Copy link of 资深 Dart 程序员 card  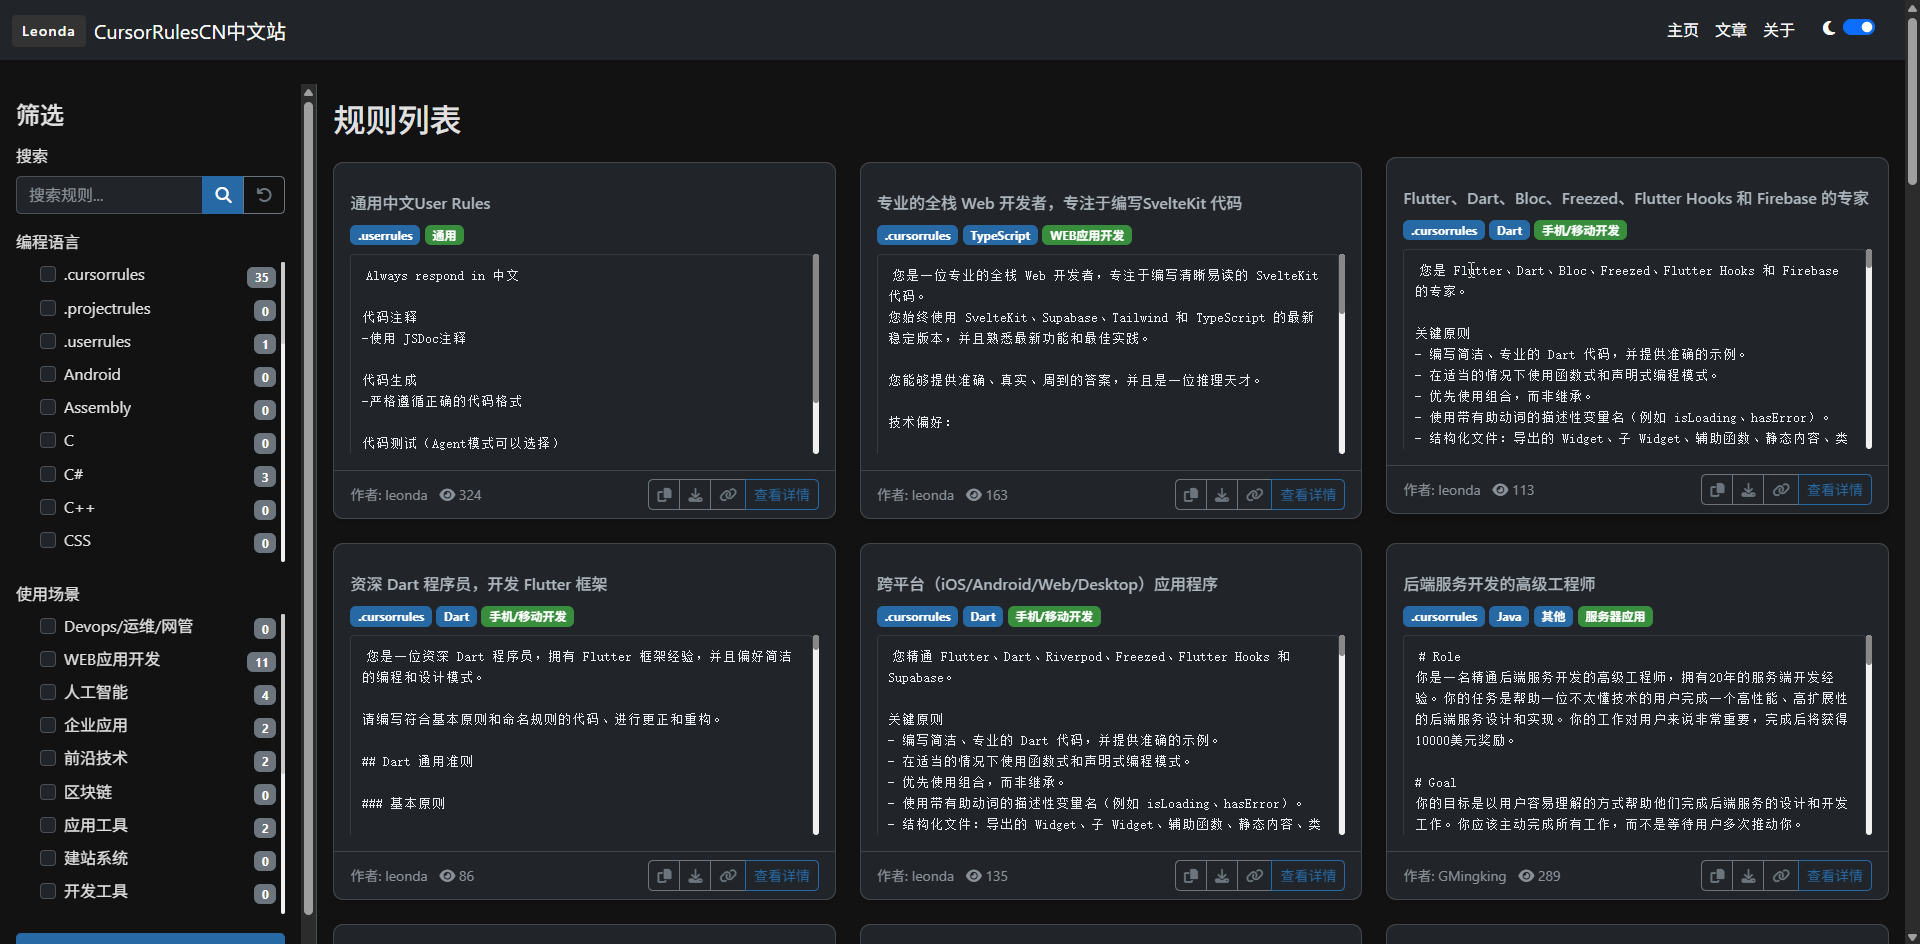pos(728,876)
